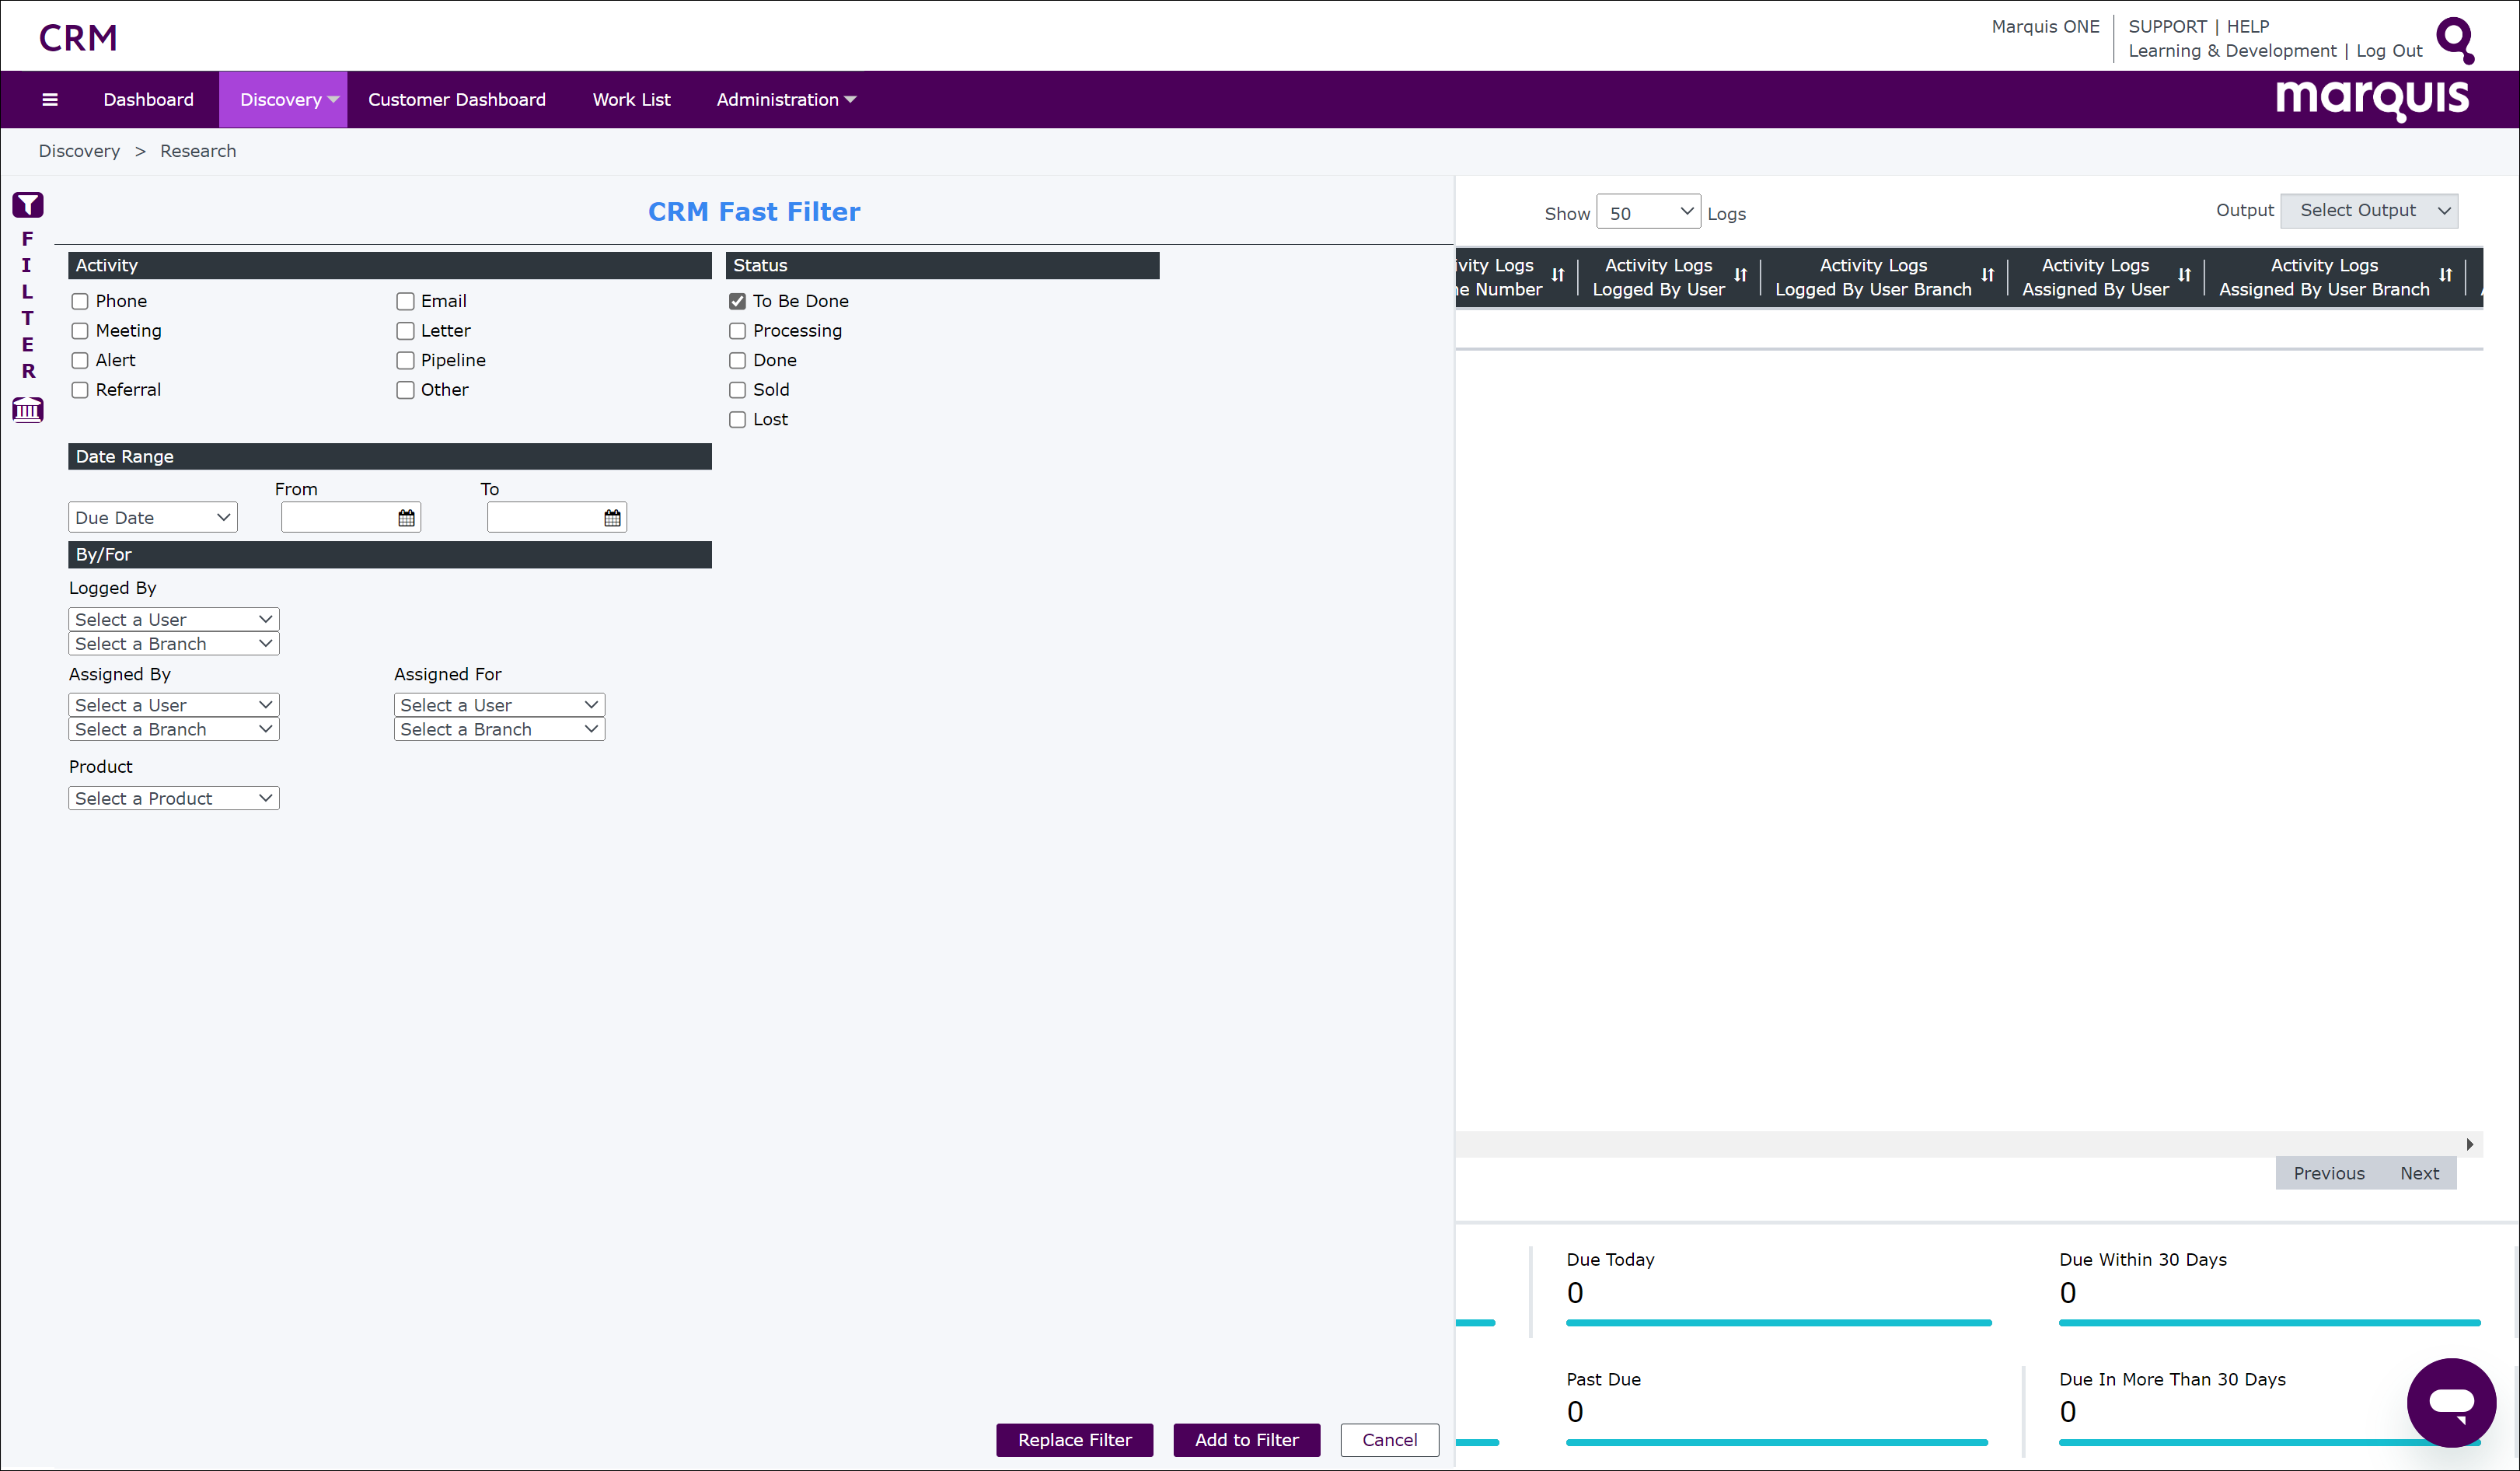Open the Administration menu
The height and width of the screenshot is (1471, 2520).
coord(786,99)
